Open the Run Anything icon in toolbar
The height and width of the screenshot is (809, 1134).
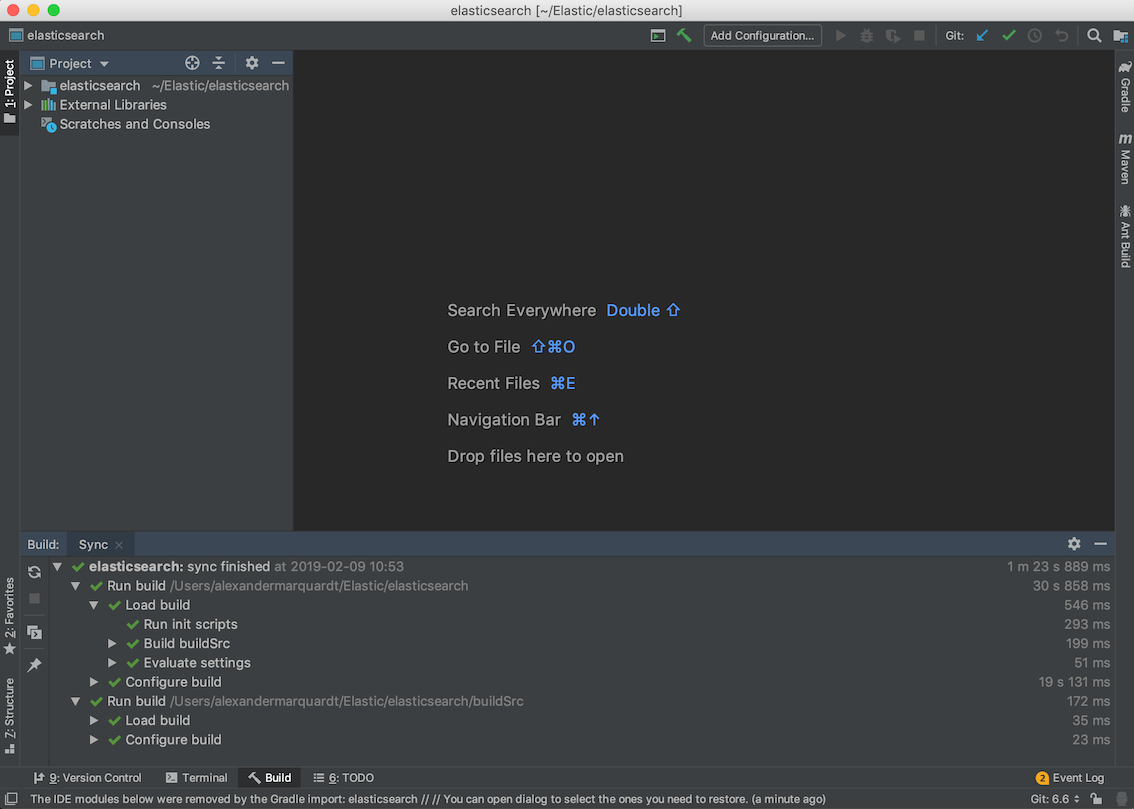click(657, 35)
